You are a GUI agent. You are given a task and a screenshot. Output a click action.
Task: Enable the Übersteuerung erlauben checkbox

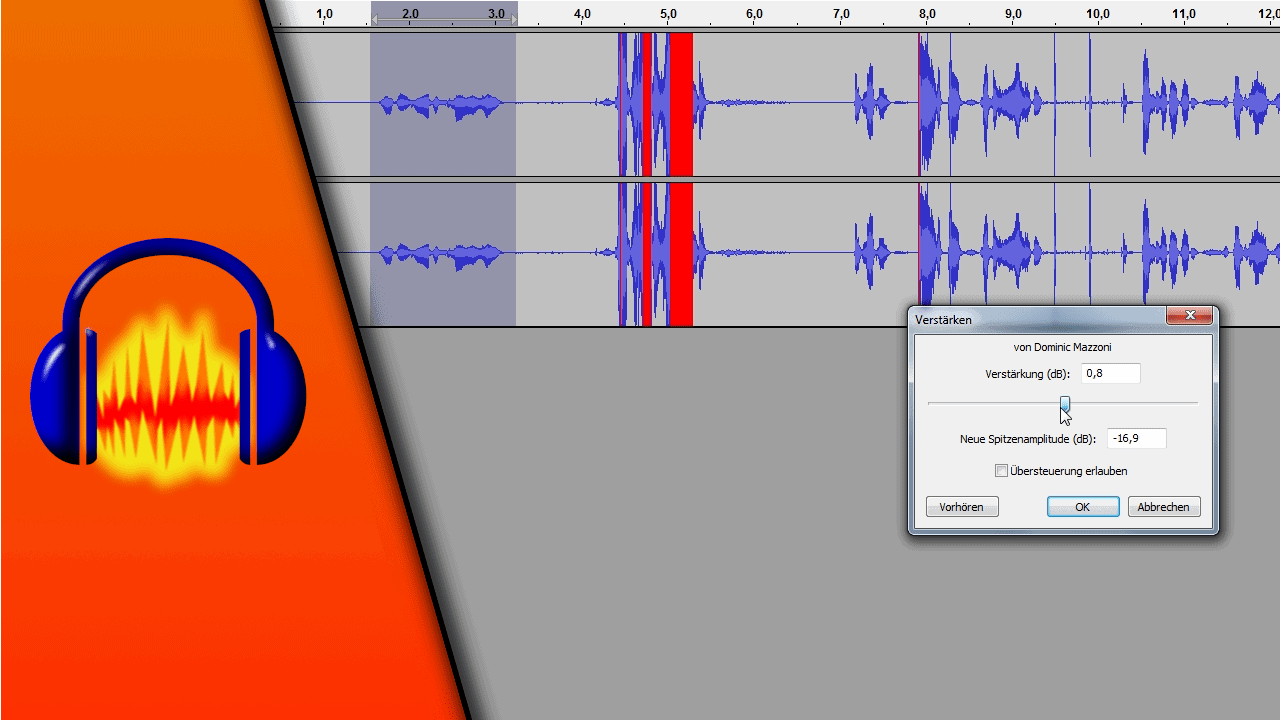click(1001, 470)
